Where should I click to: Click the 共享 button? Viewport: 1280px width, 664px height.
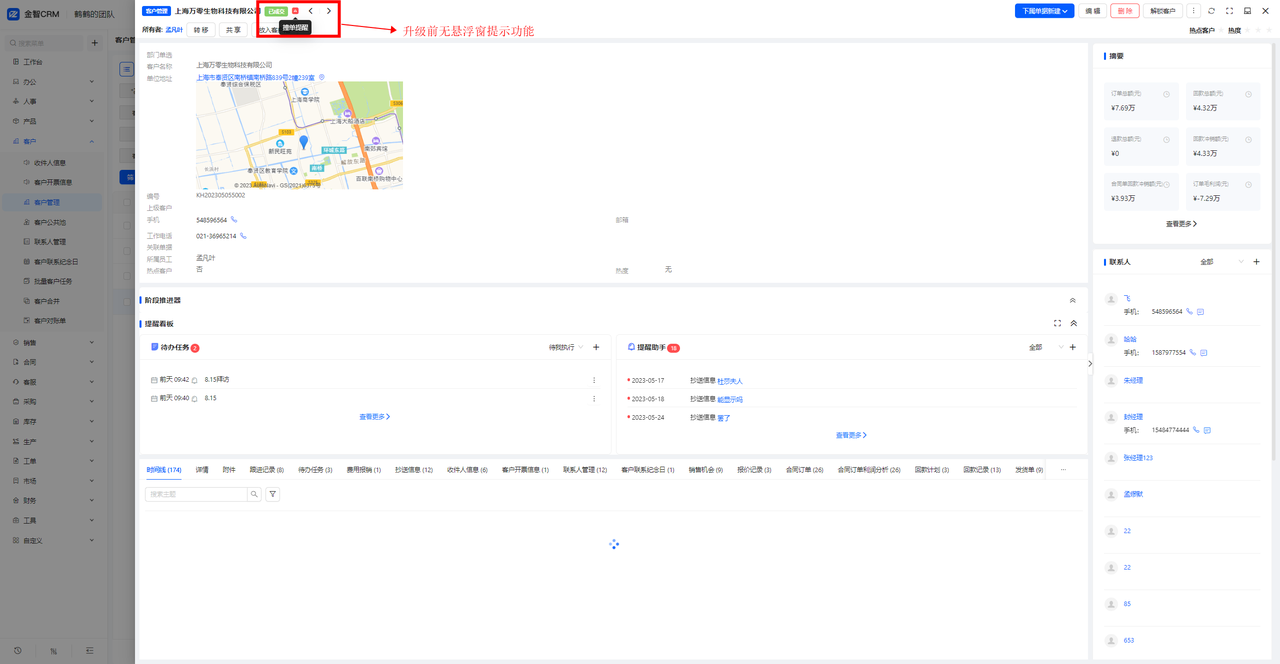(x=233, y=30)
